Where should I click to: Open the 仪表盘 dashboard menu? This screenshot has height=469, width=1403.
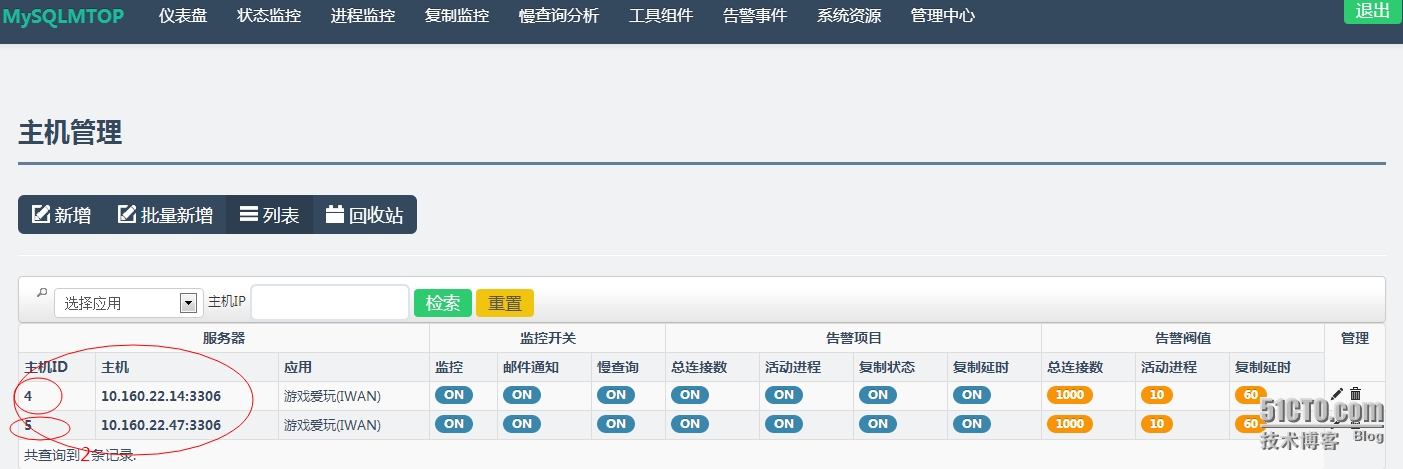pyautogui.click(x=183, y=16)
